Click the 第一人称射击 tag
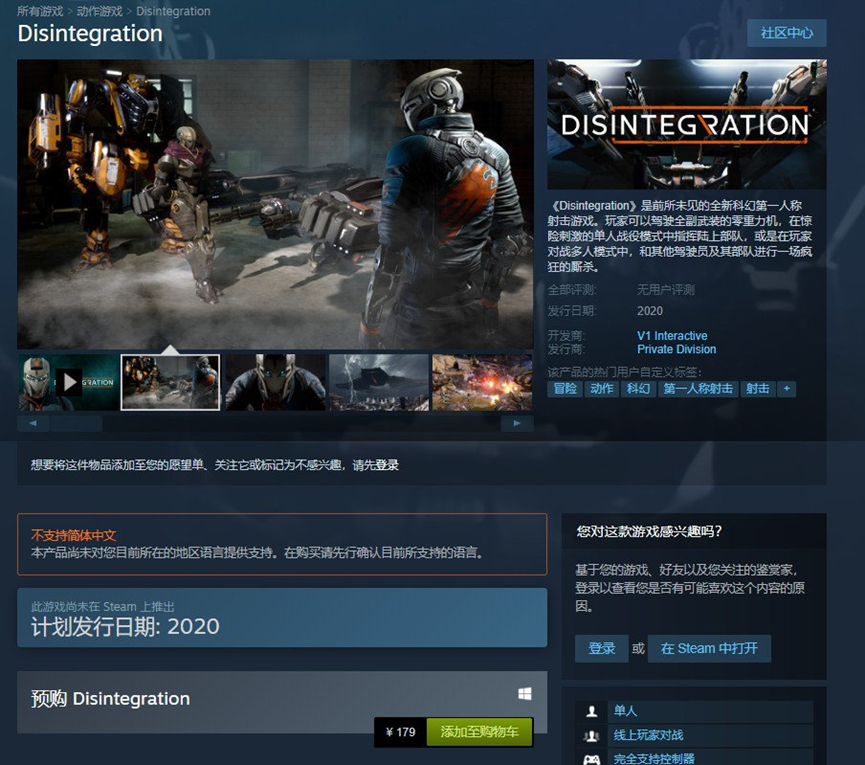This screenshot has width=865, height=765. 698,389
